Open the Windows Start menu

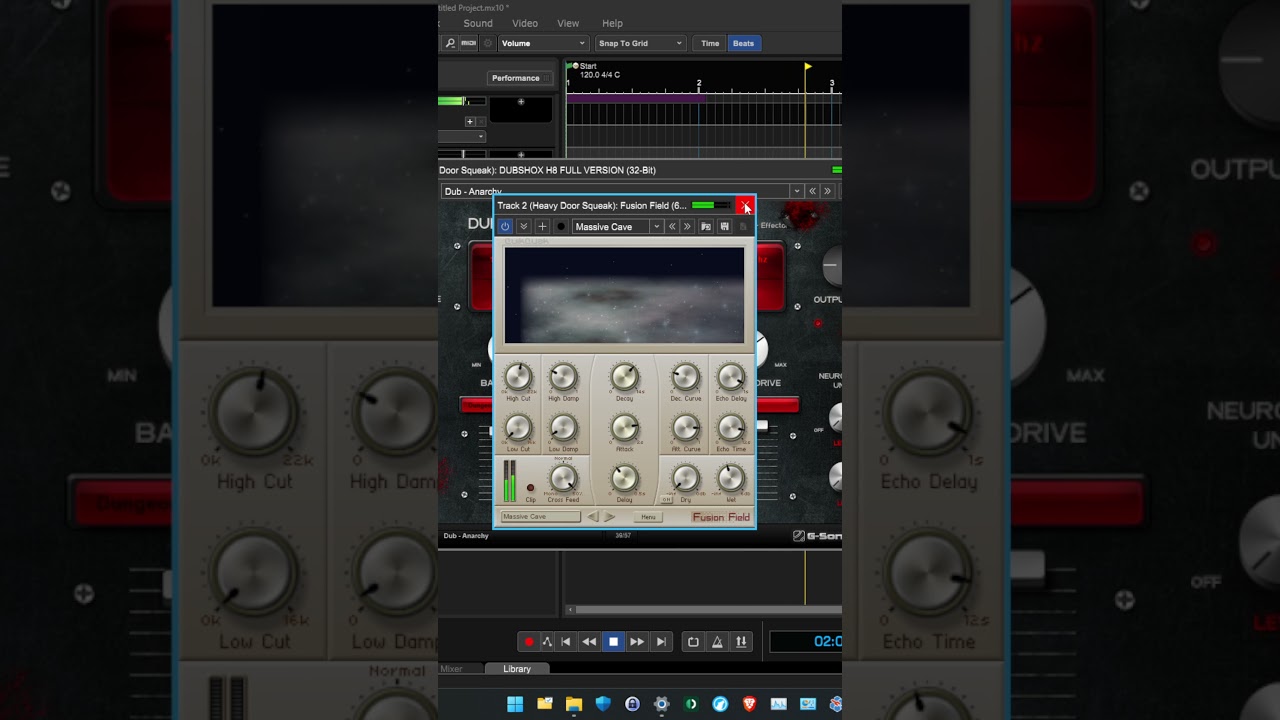pyautogui.click(x=515, y=704)
